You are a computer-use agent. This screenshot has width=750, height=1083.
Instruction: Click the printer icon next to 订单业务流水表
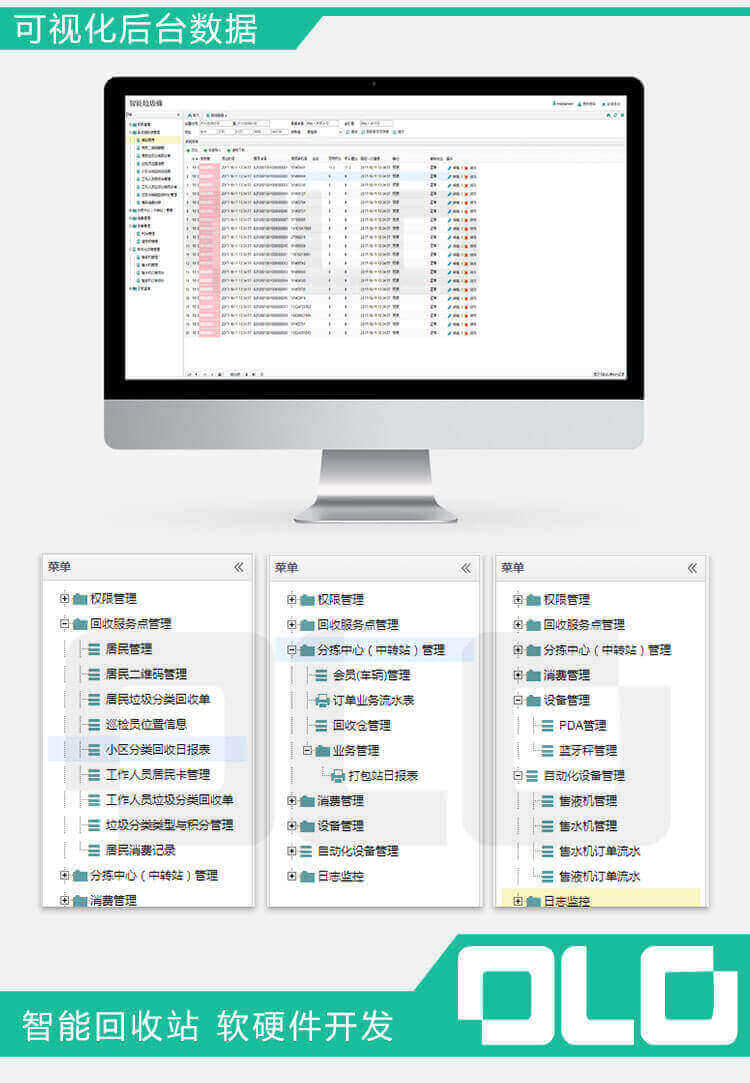point(321,700)
